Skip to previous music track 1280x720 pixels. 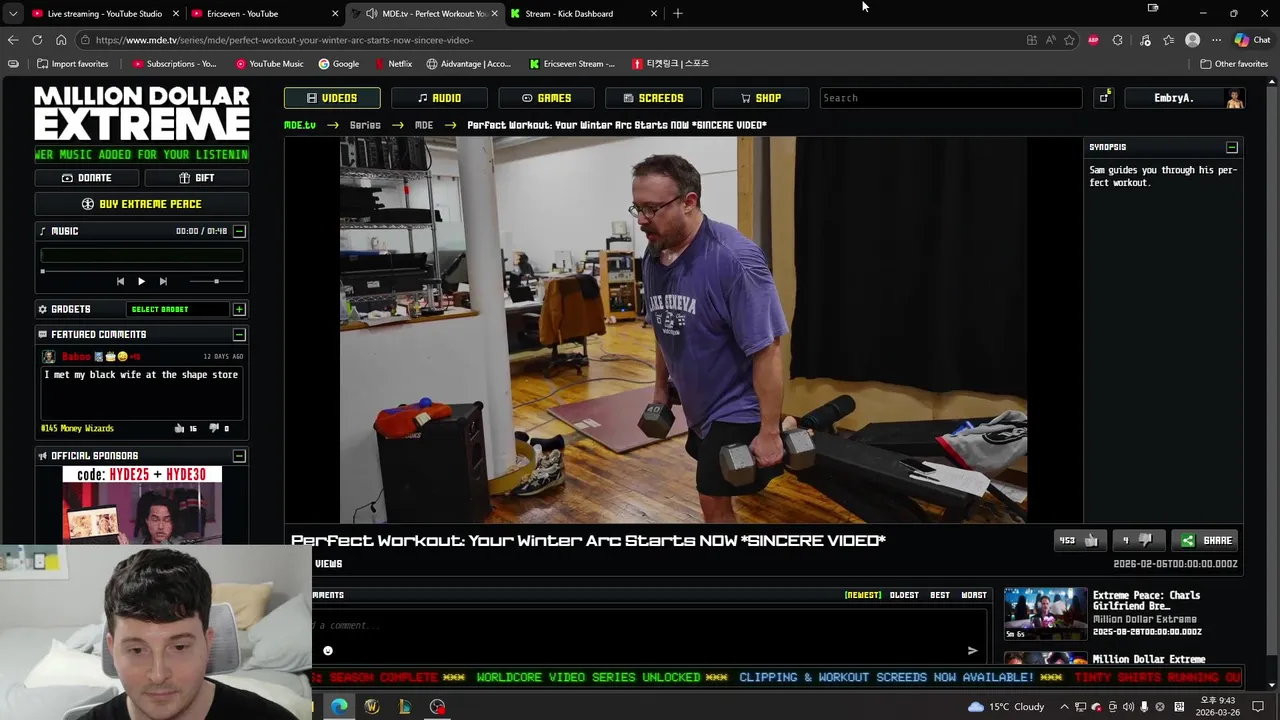(120, 282)
